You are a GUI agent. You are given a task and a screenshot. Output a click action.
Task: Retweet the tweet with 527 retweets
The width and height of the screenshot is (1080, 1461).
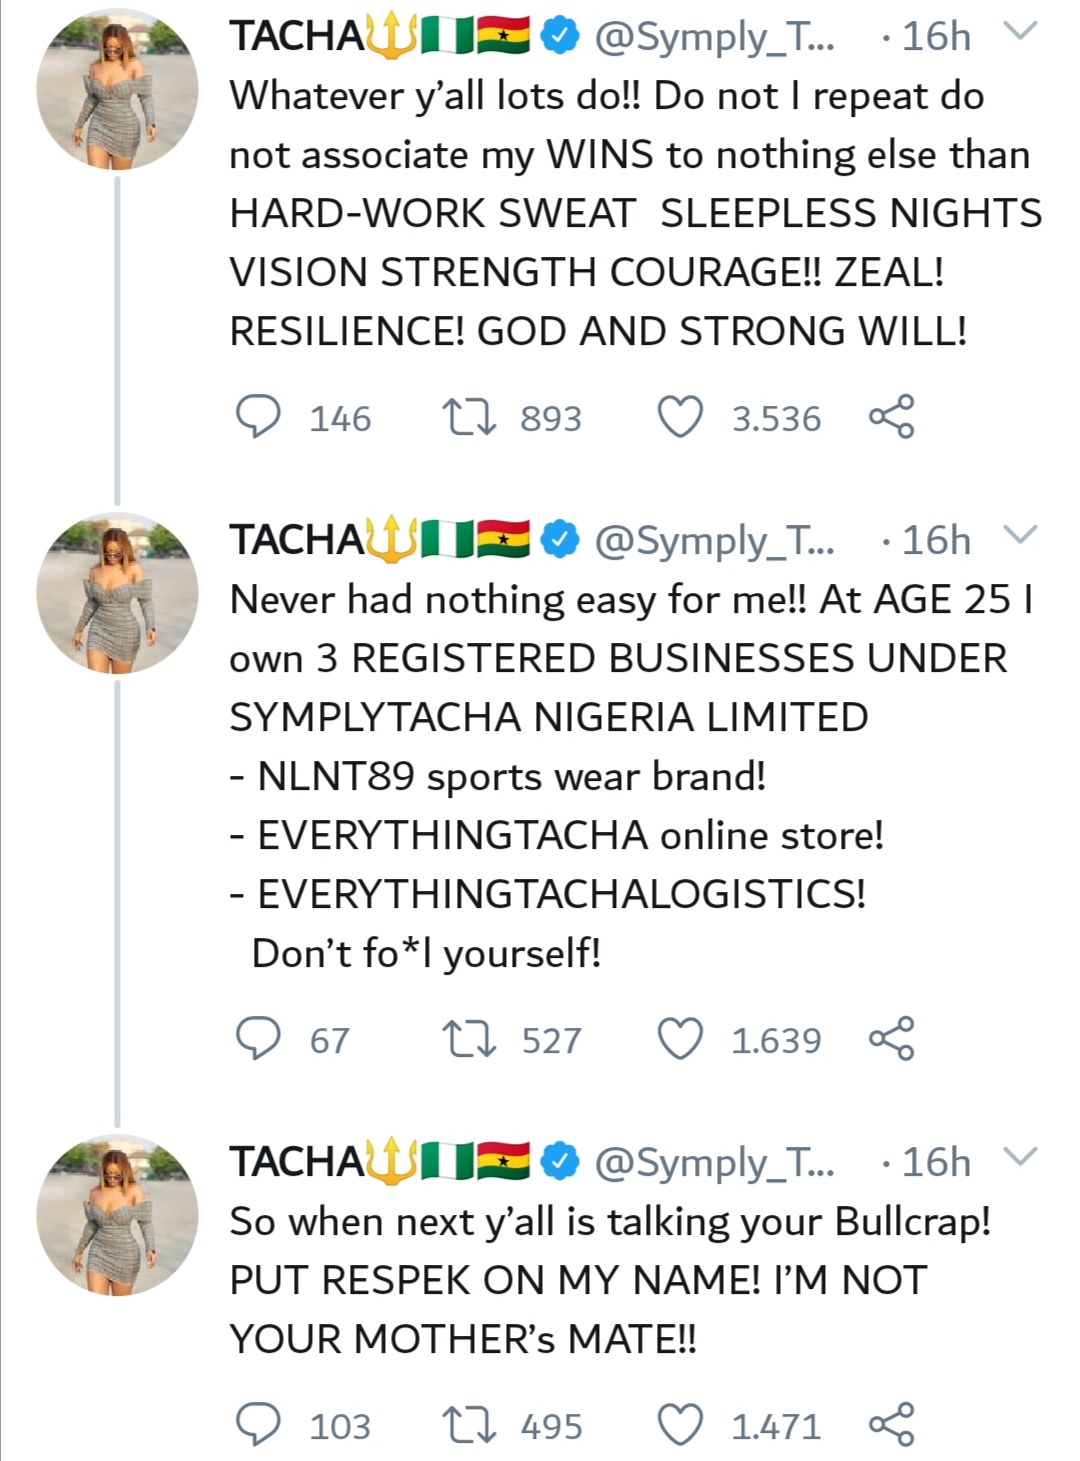[x=469, y=1039]
